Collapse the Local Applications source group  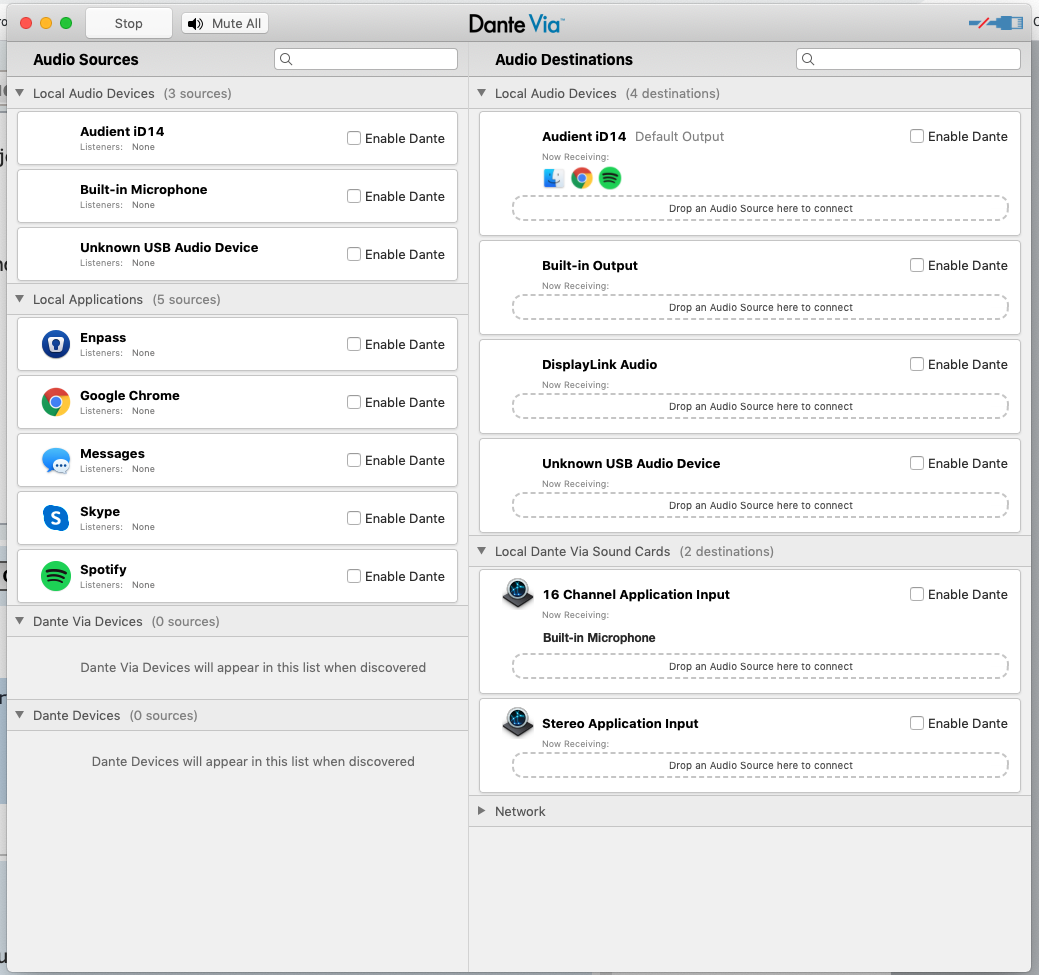(x=19, y=299)
